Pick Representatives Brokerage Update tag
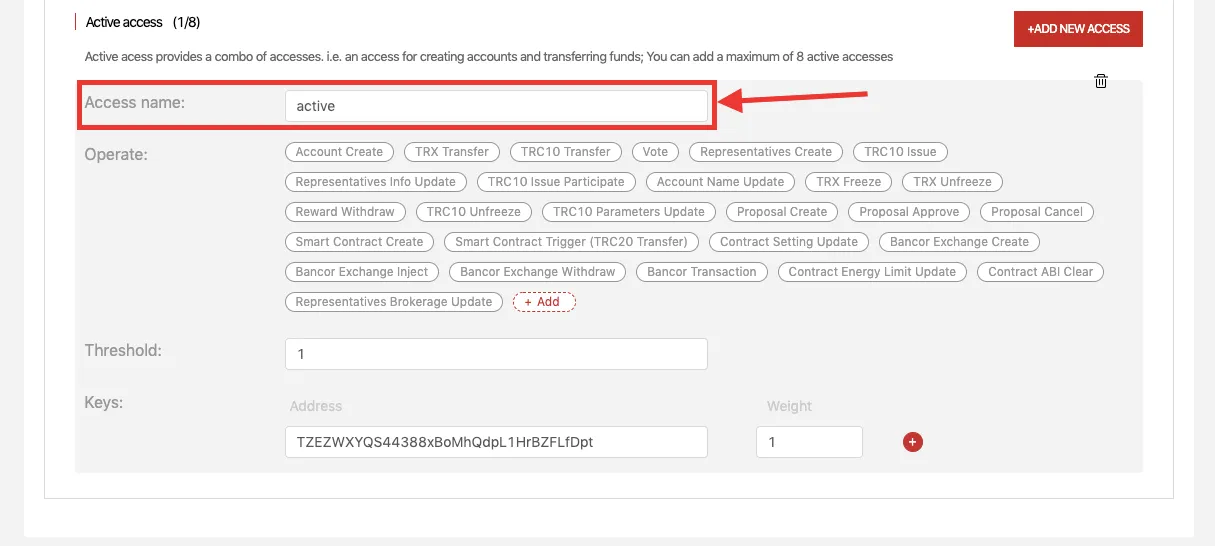The image size is (1215, 546). (x=394, y=302)
